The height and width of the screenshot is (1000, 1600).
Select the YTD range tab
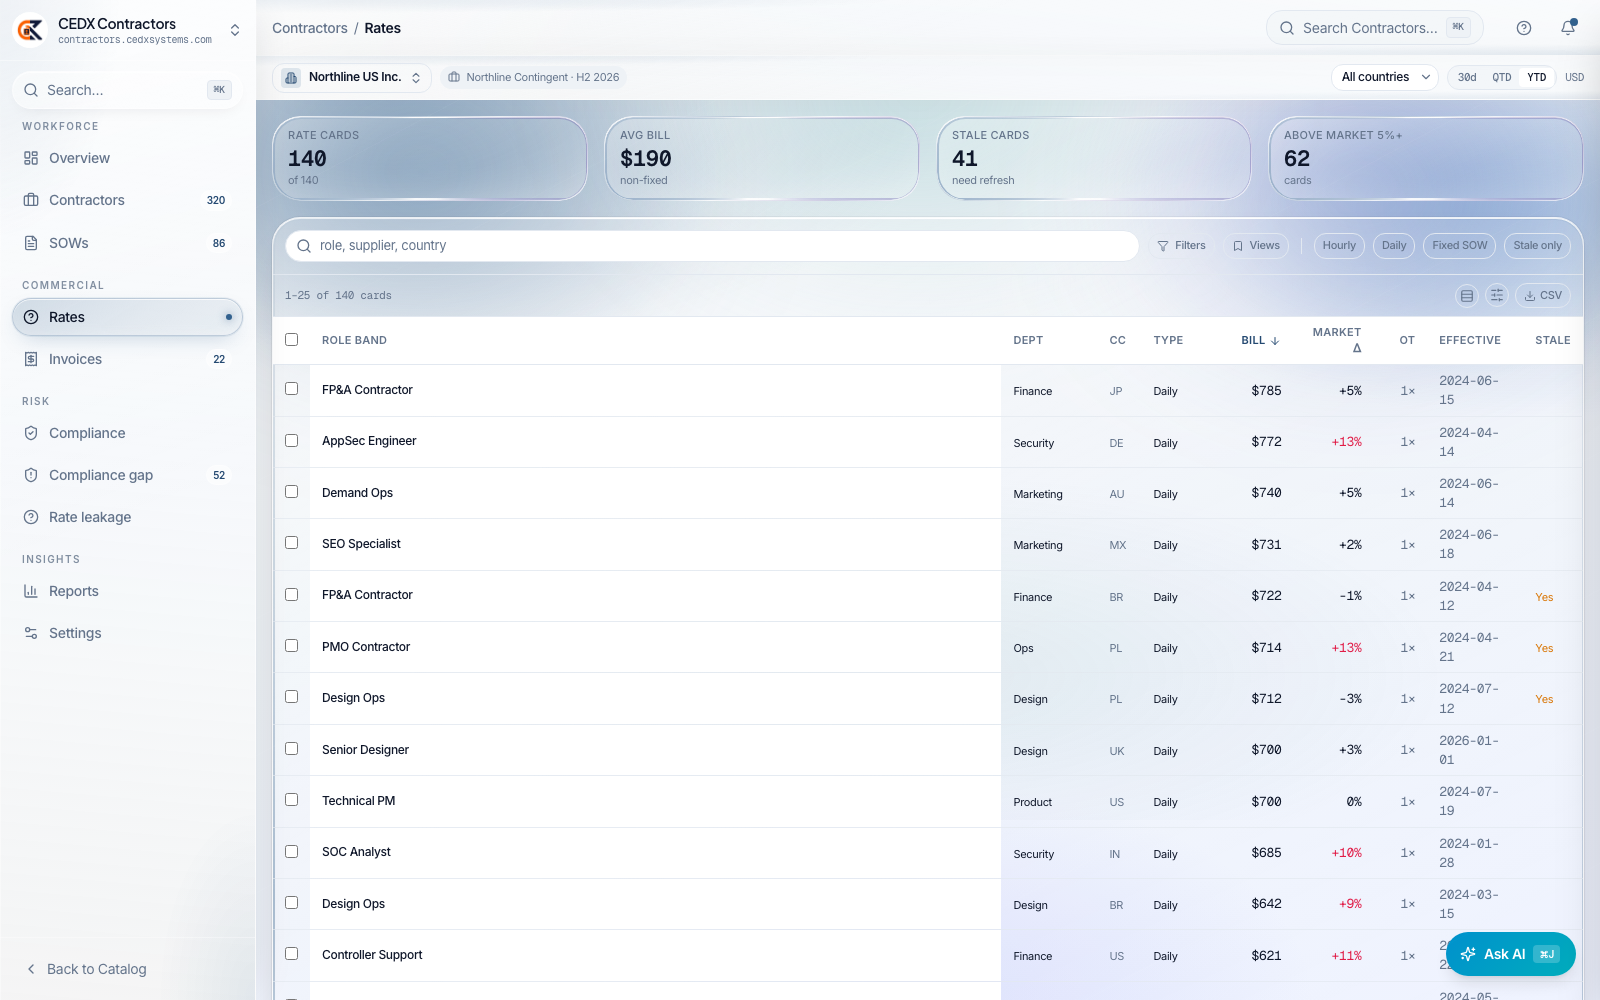pyautogui.click(x=1536, y=77)
